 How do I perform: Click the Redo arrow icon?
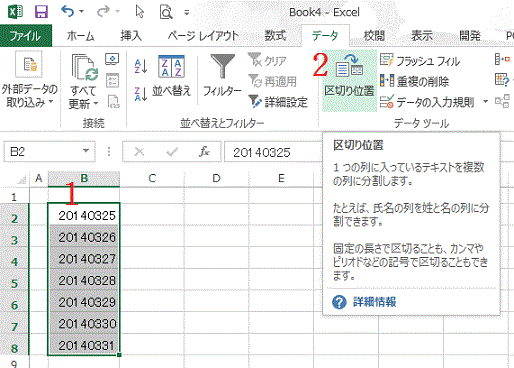click(103, 12)
